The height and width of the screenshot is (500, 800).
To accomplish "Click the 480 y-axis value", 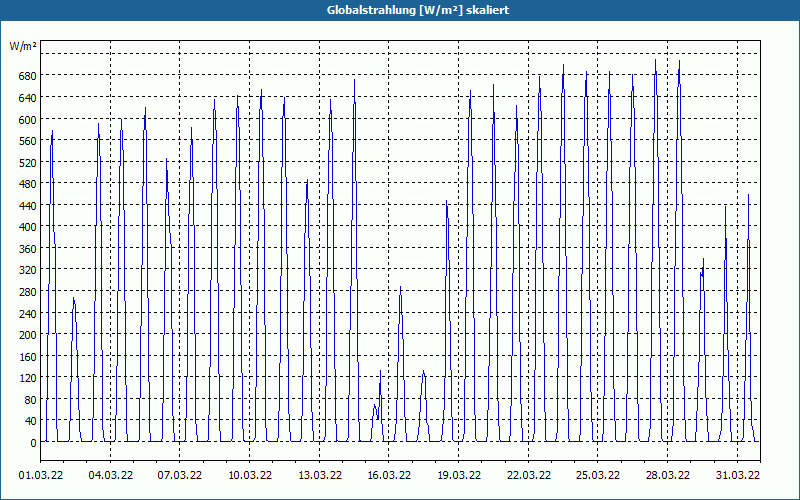I will point(27,184).
